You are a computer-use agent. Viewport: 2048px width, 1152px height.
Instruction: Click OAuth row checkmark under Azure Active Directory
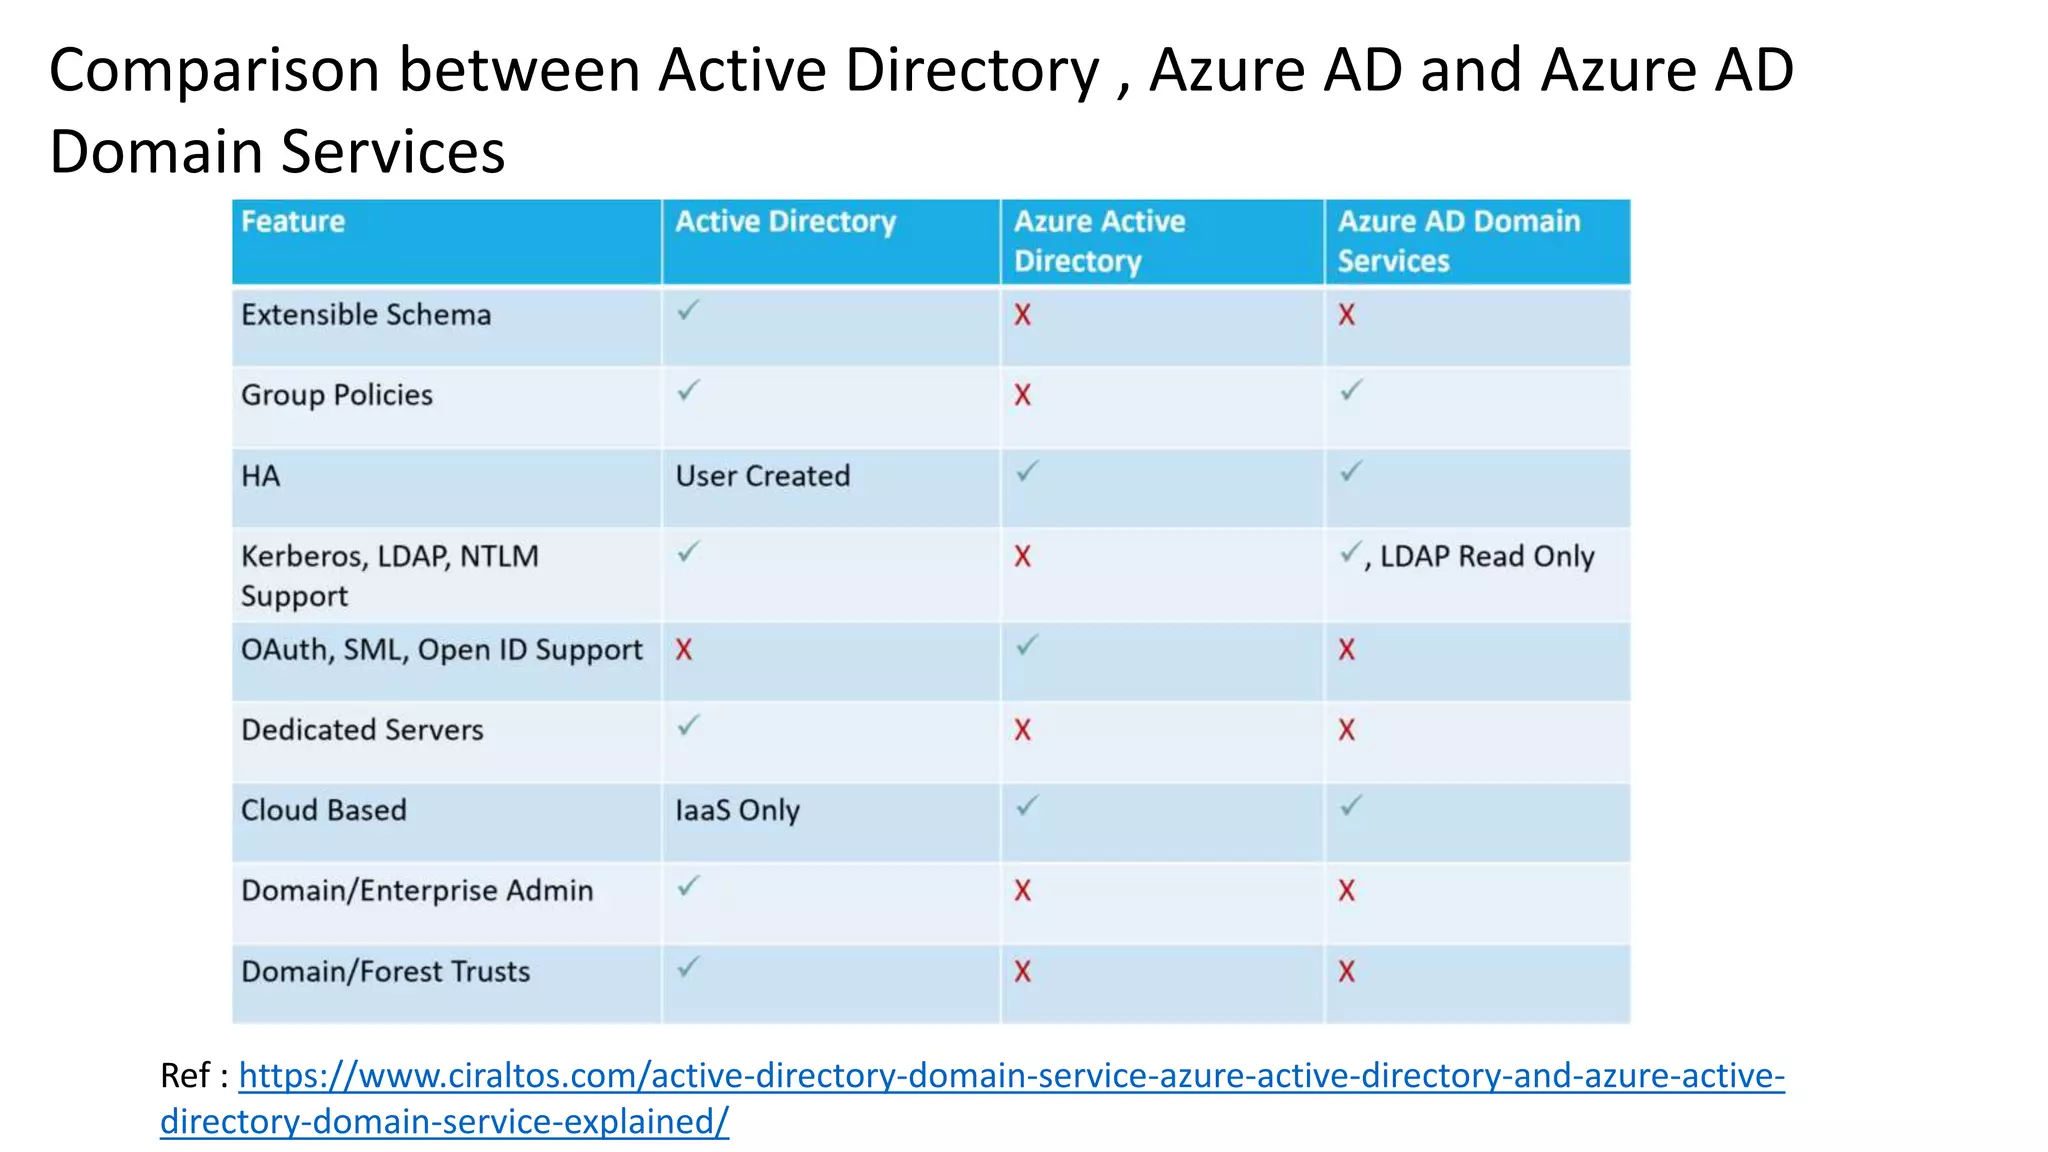[x=1027, y=645]
